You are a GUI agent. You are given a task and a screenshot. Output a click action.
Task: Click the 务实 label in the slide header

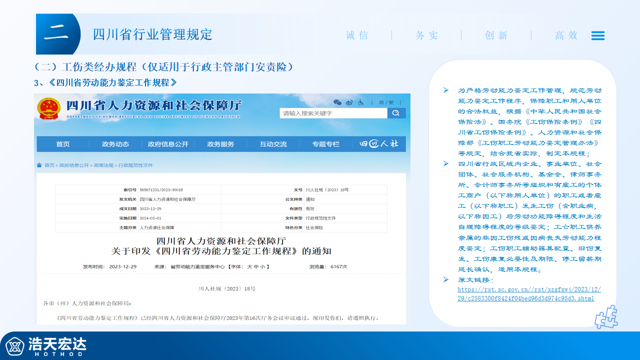tap(427, 36)
